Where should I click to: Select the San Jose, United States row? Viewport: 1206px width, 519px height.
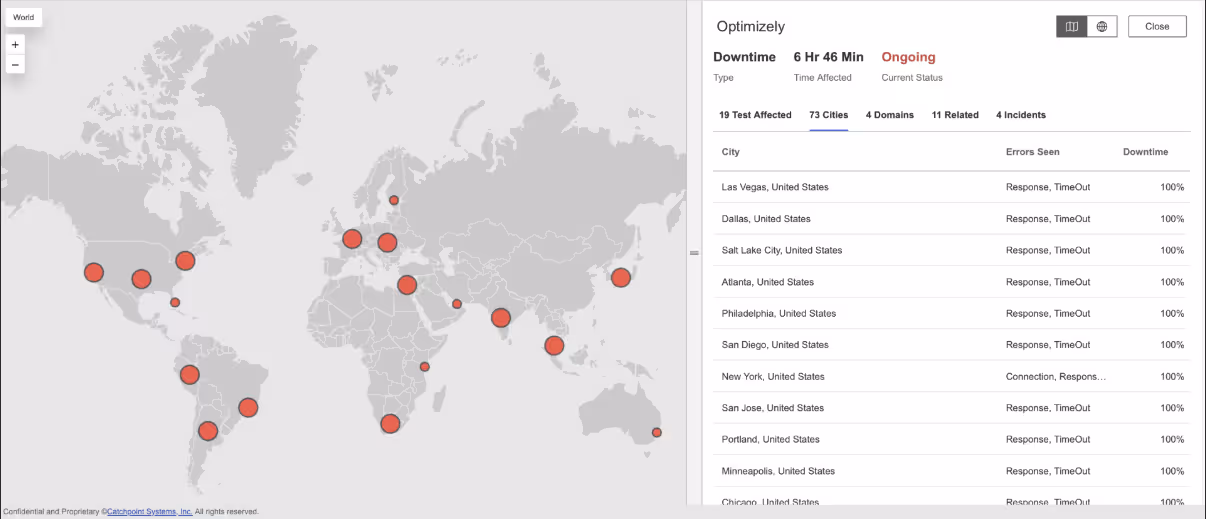tap(952, 408)
